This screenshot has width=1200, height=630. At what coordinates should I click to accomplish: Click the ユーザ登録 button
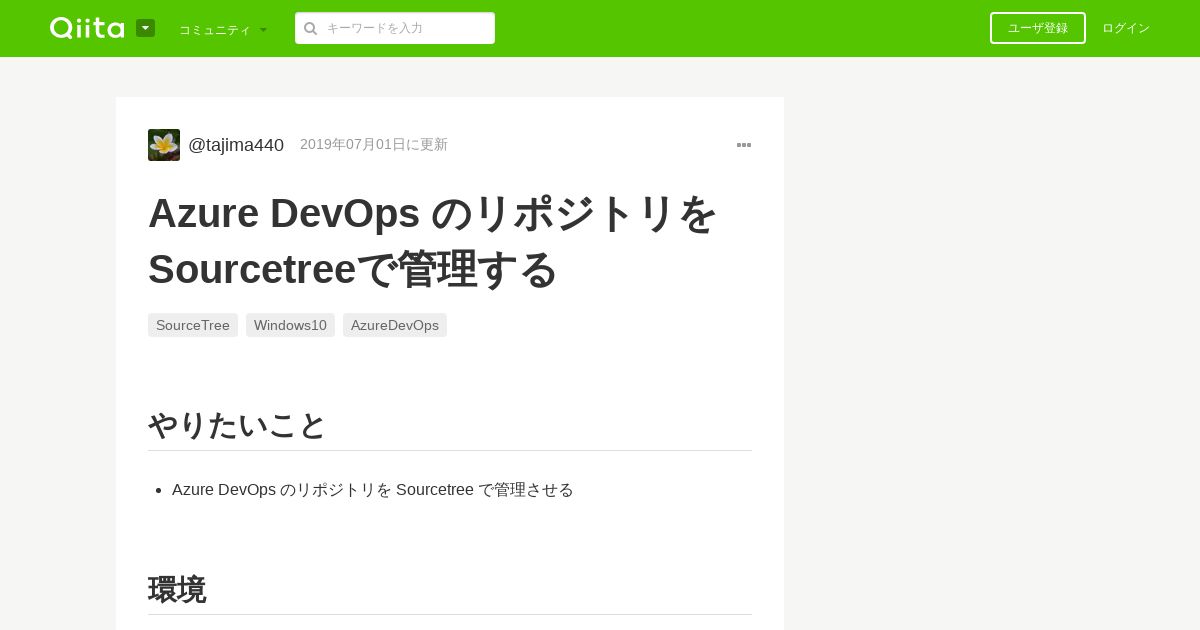pos(1038,28)
